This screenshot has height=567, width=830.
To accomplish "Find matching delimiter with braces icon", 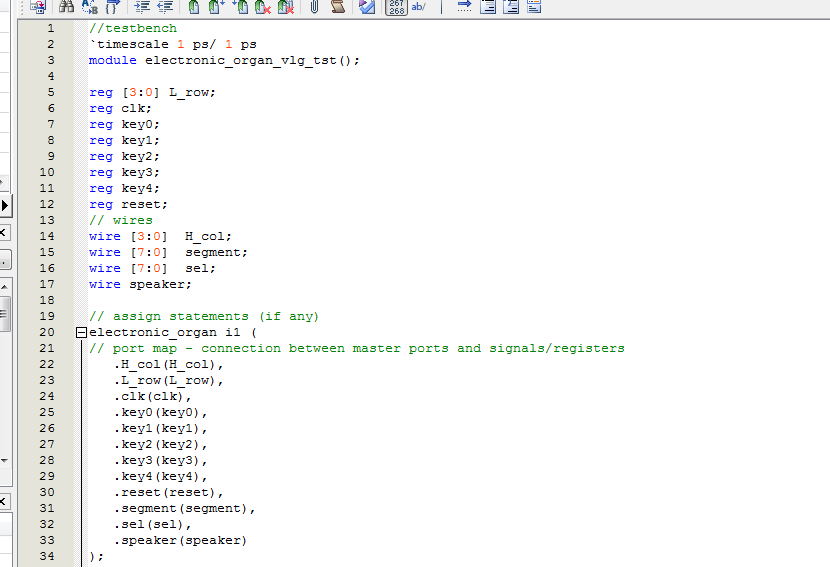I will pos(113,7).
